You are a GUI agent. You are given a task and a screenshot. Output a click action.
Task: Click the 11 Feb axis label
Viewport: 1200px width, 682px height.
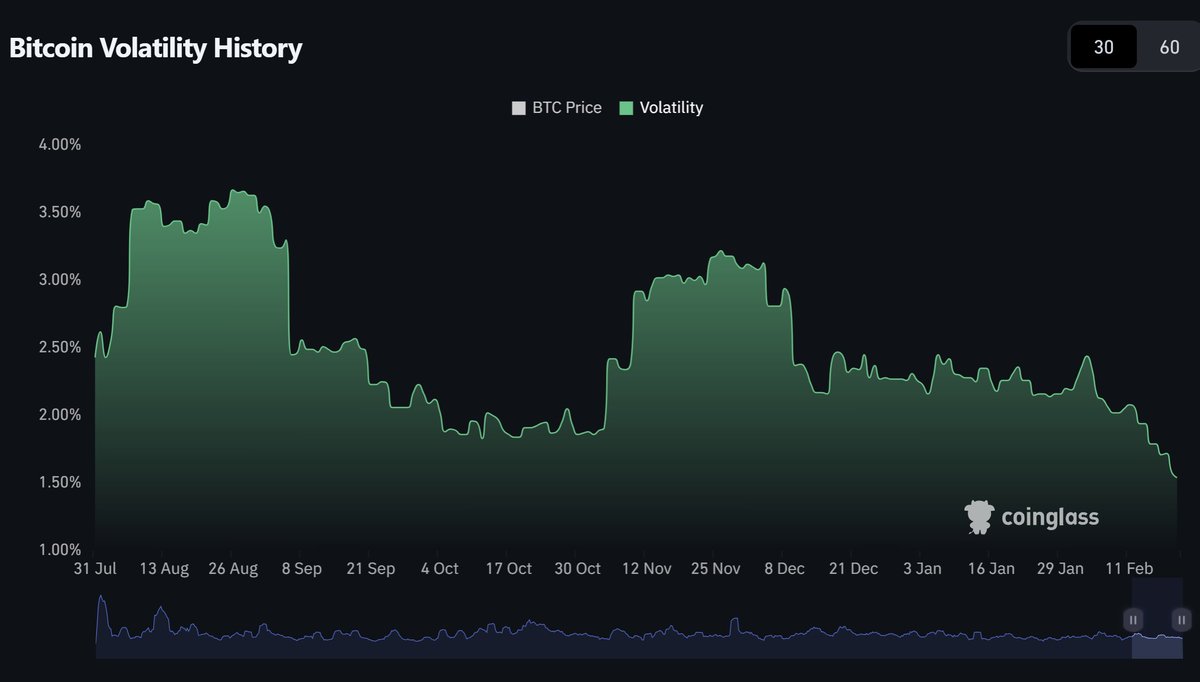click(1129, 568)
